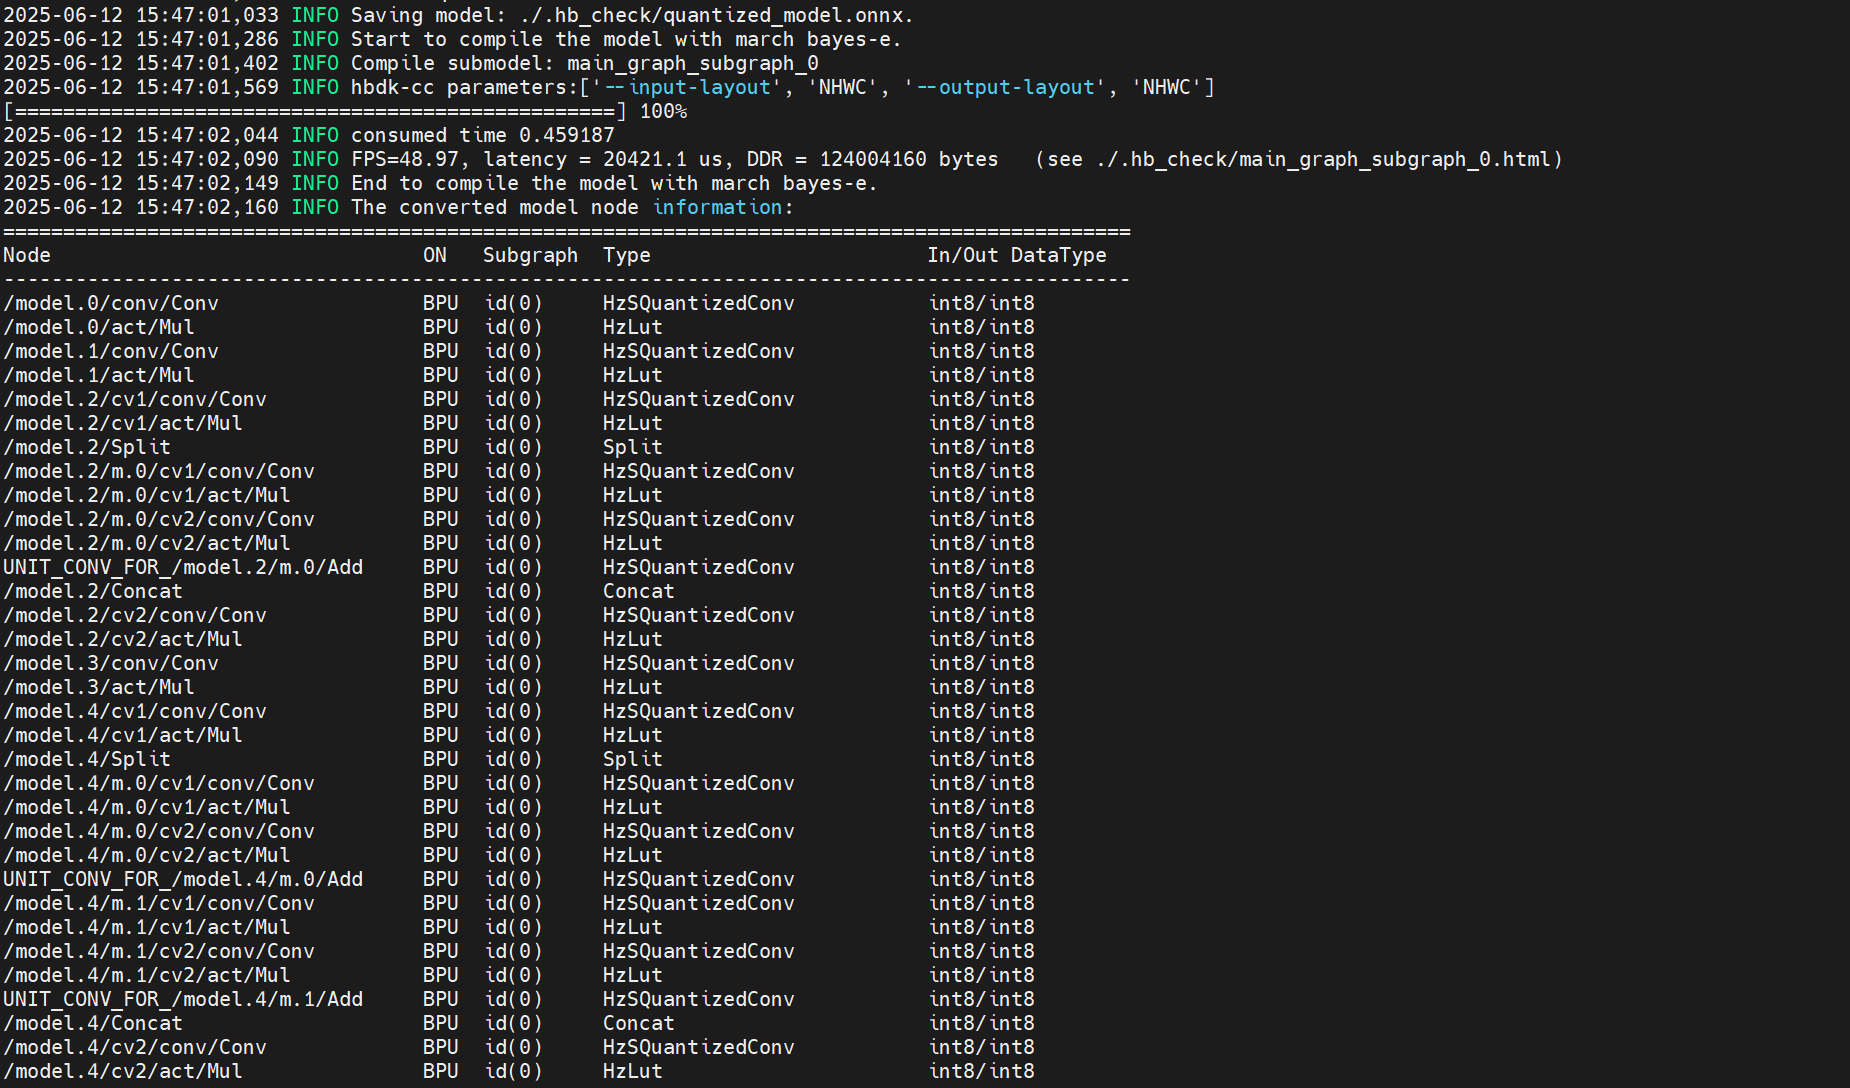Image resolution: width=1850 pixels, height=1088 pixels.
Task: Click the '15:47:02,090' timestamp
Action: pos(207,159)
